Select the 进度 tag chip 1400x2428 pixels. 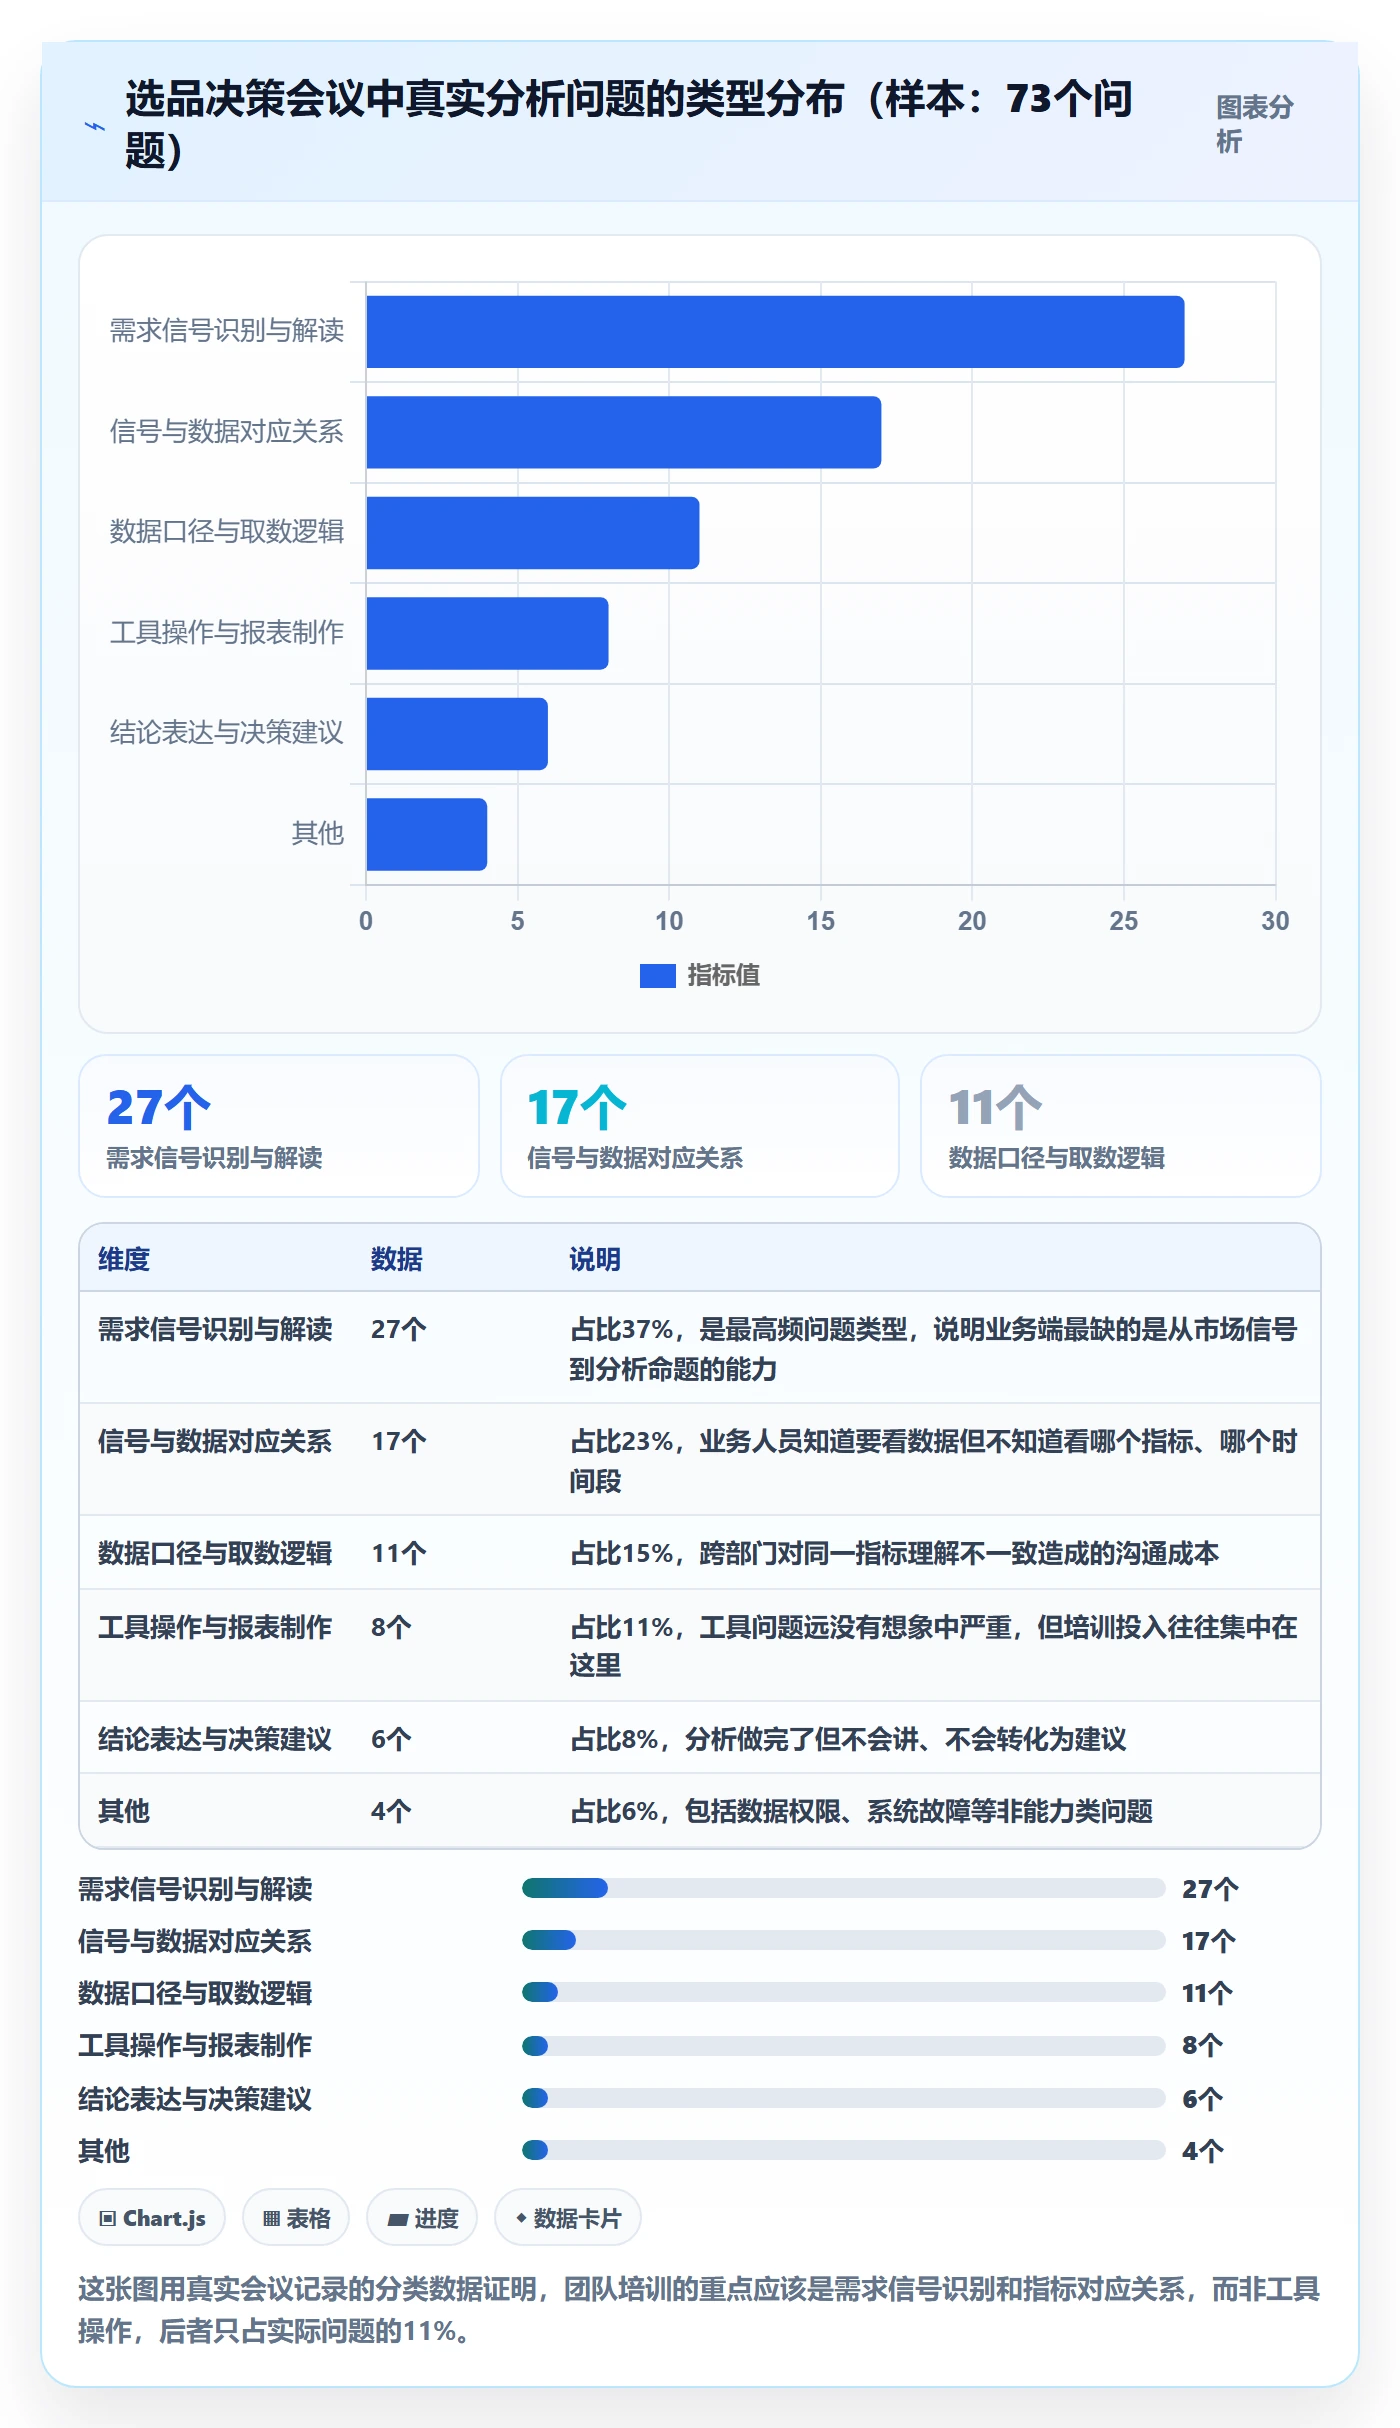(422, 2217)
